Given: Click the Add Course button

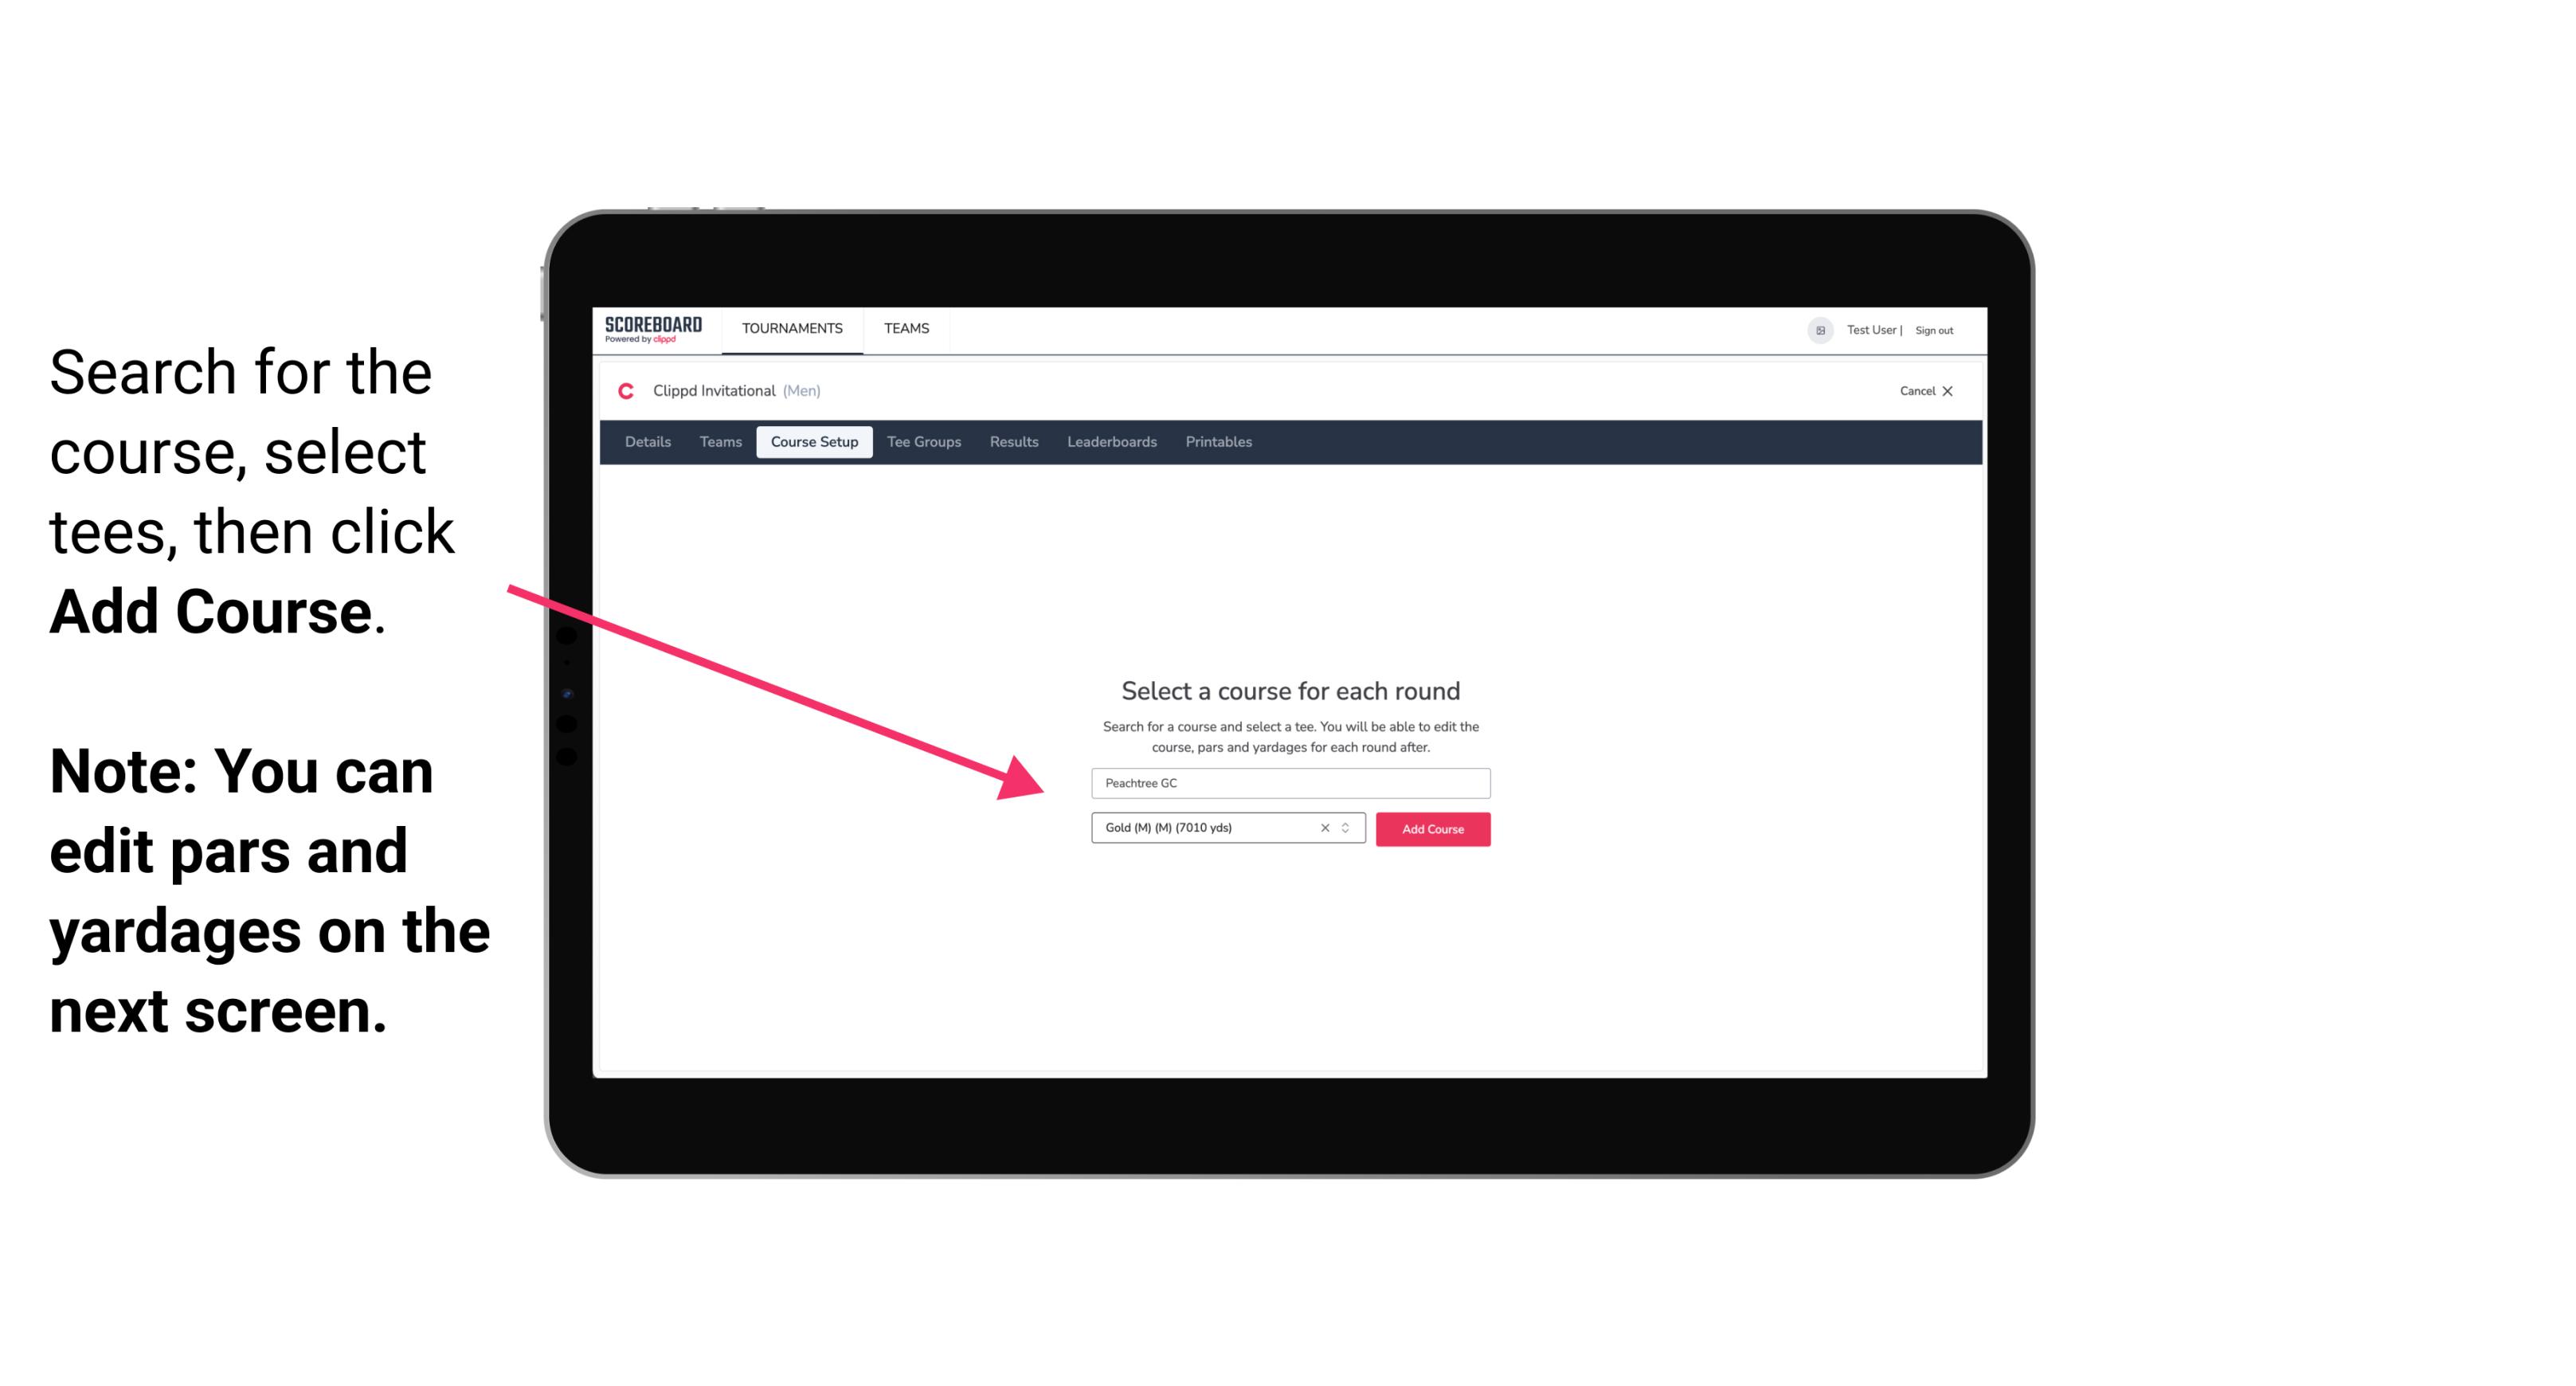Looking at the screenshot, I should [x=1431, y=828].
